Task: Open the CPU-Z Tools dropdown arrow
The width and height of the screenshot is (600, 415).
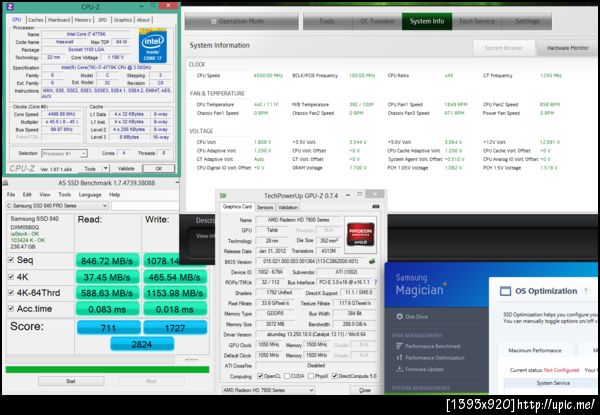Action: tap(106, 168)
